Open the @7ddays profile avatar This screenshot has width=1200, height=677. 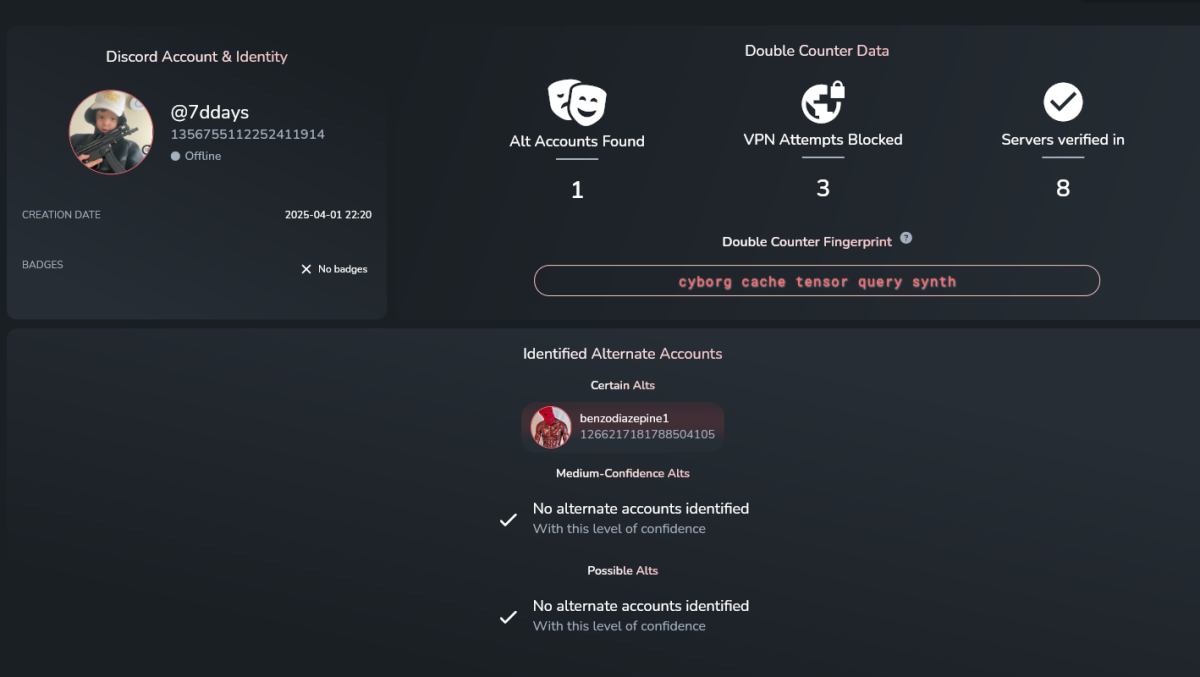tap(111, 132)
